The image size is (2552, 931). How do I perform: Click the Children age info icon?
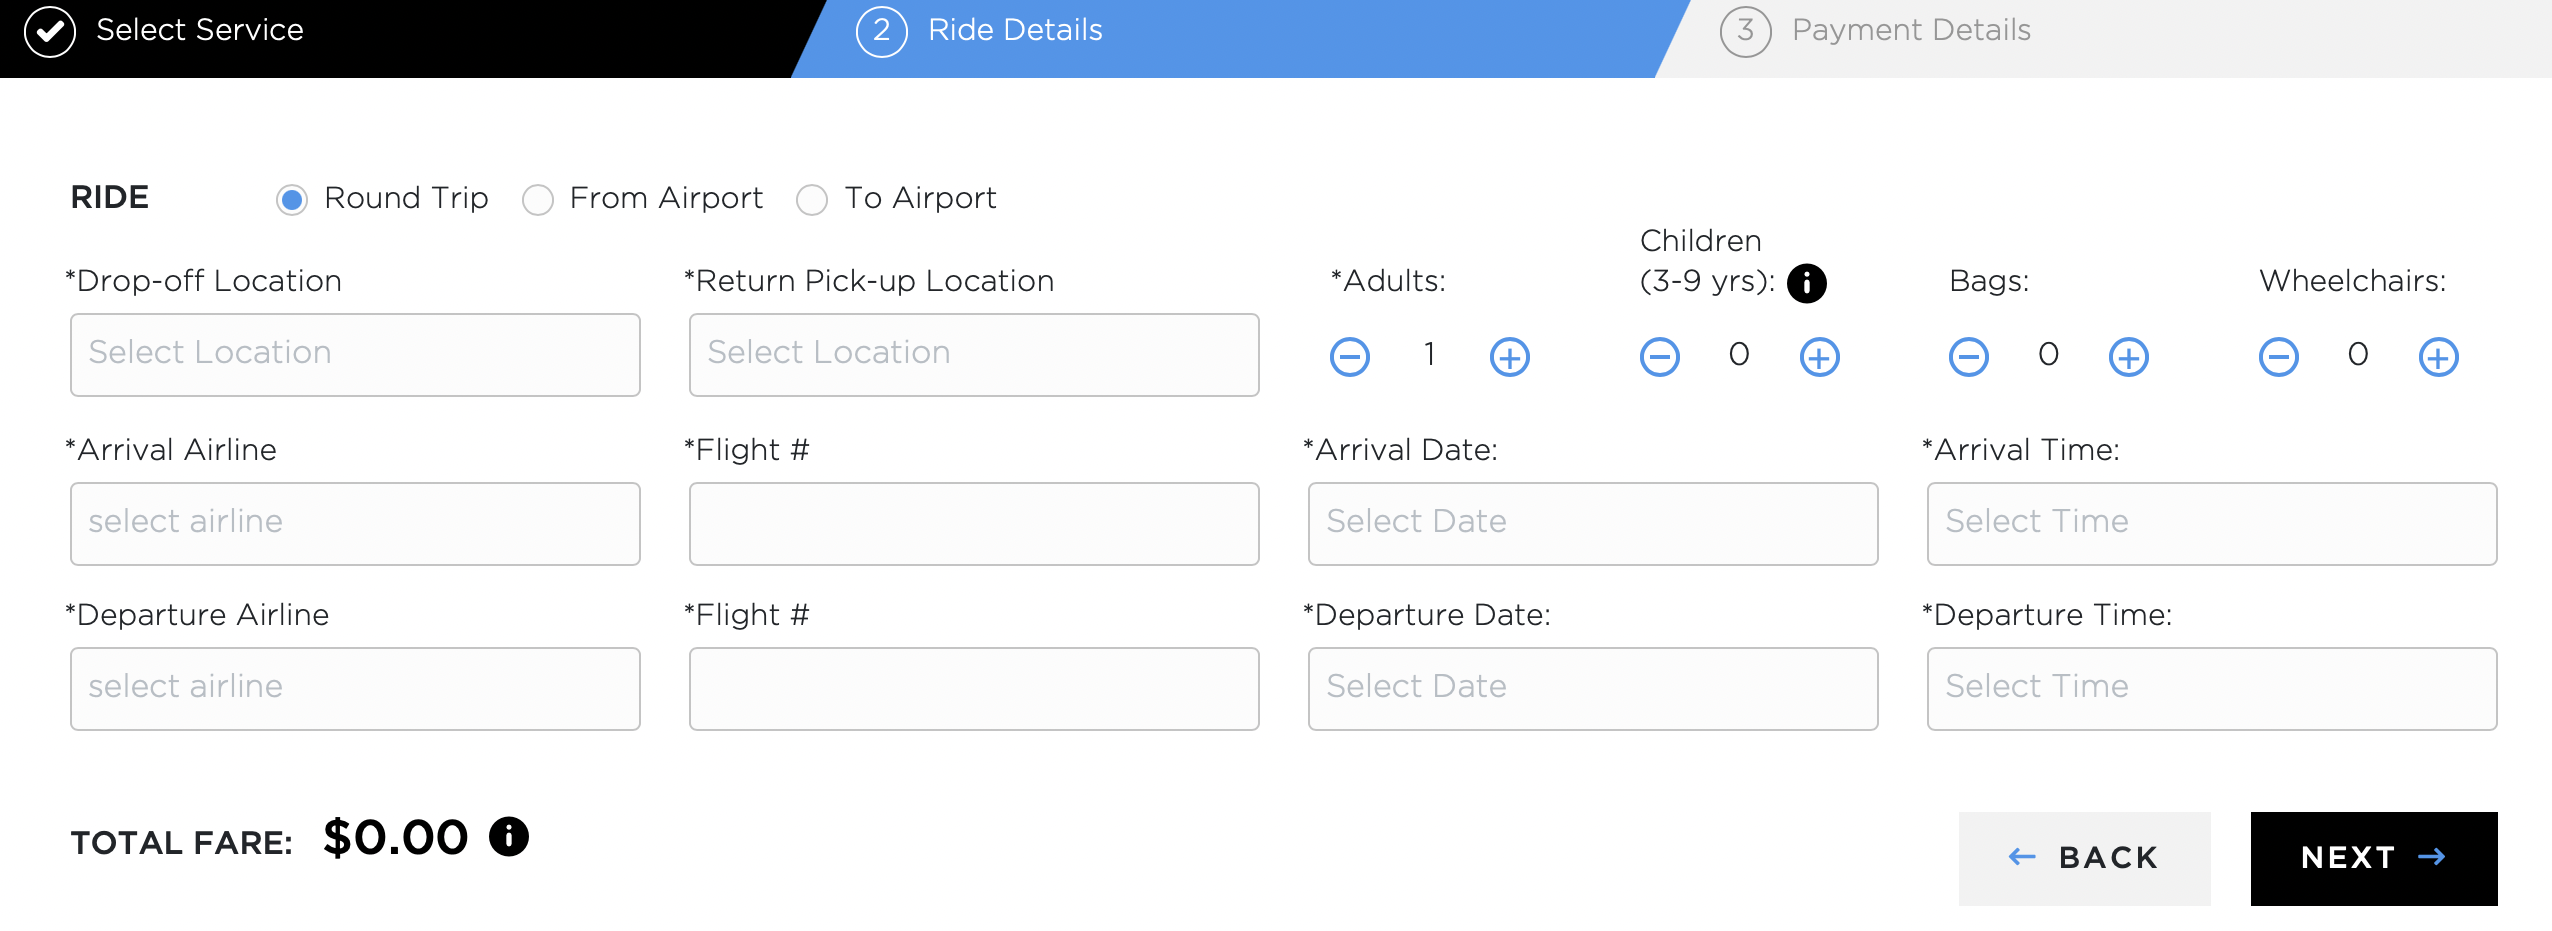pos(1806,283)
